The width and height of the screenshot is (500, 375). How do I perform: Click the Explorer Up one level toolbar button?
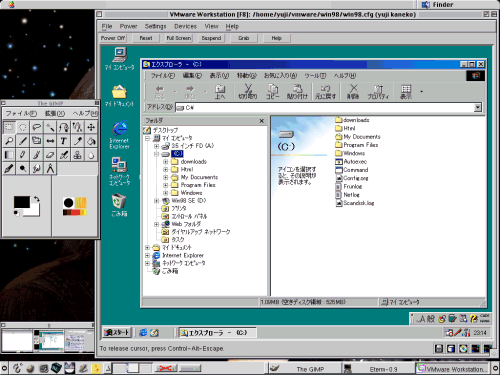click(220, 92)
